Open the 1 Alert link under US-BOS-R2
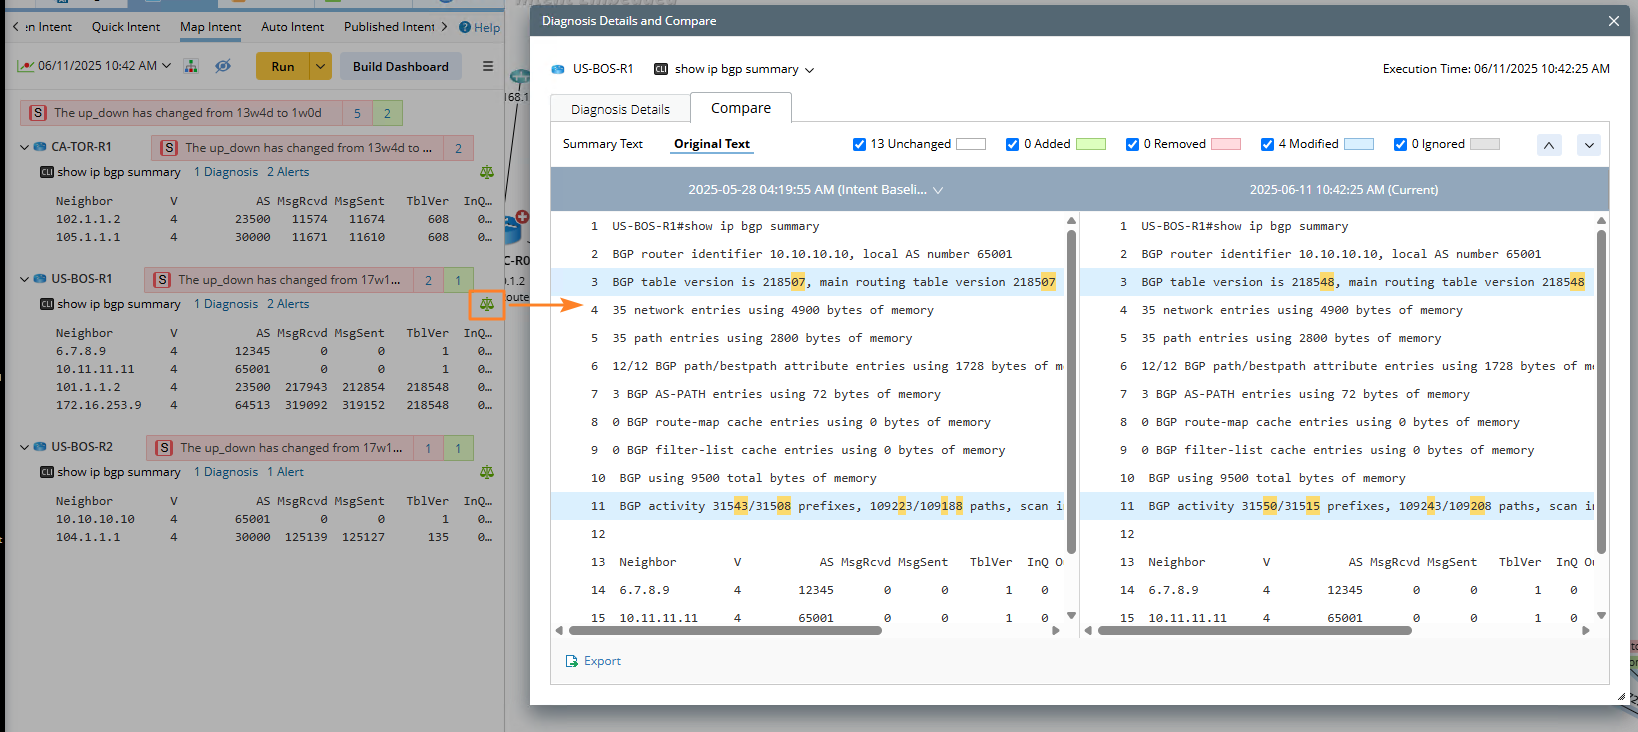This screenshot has width=1638, height=732. point(285,472)
